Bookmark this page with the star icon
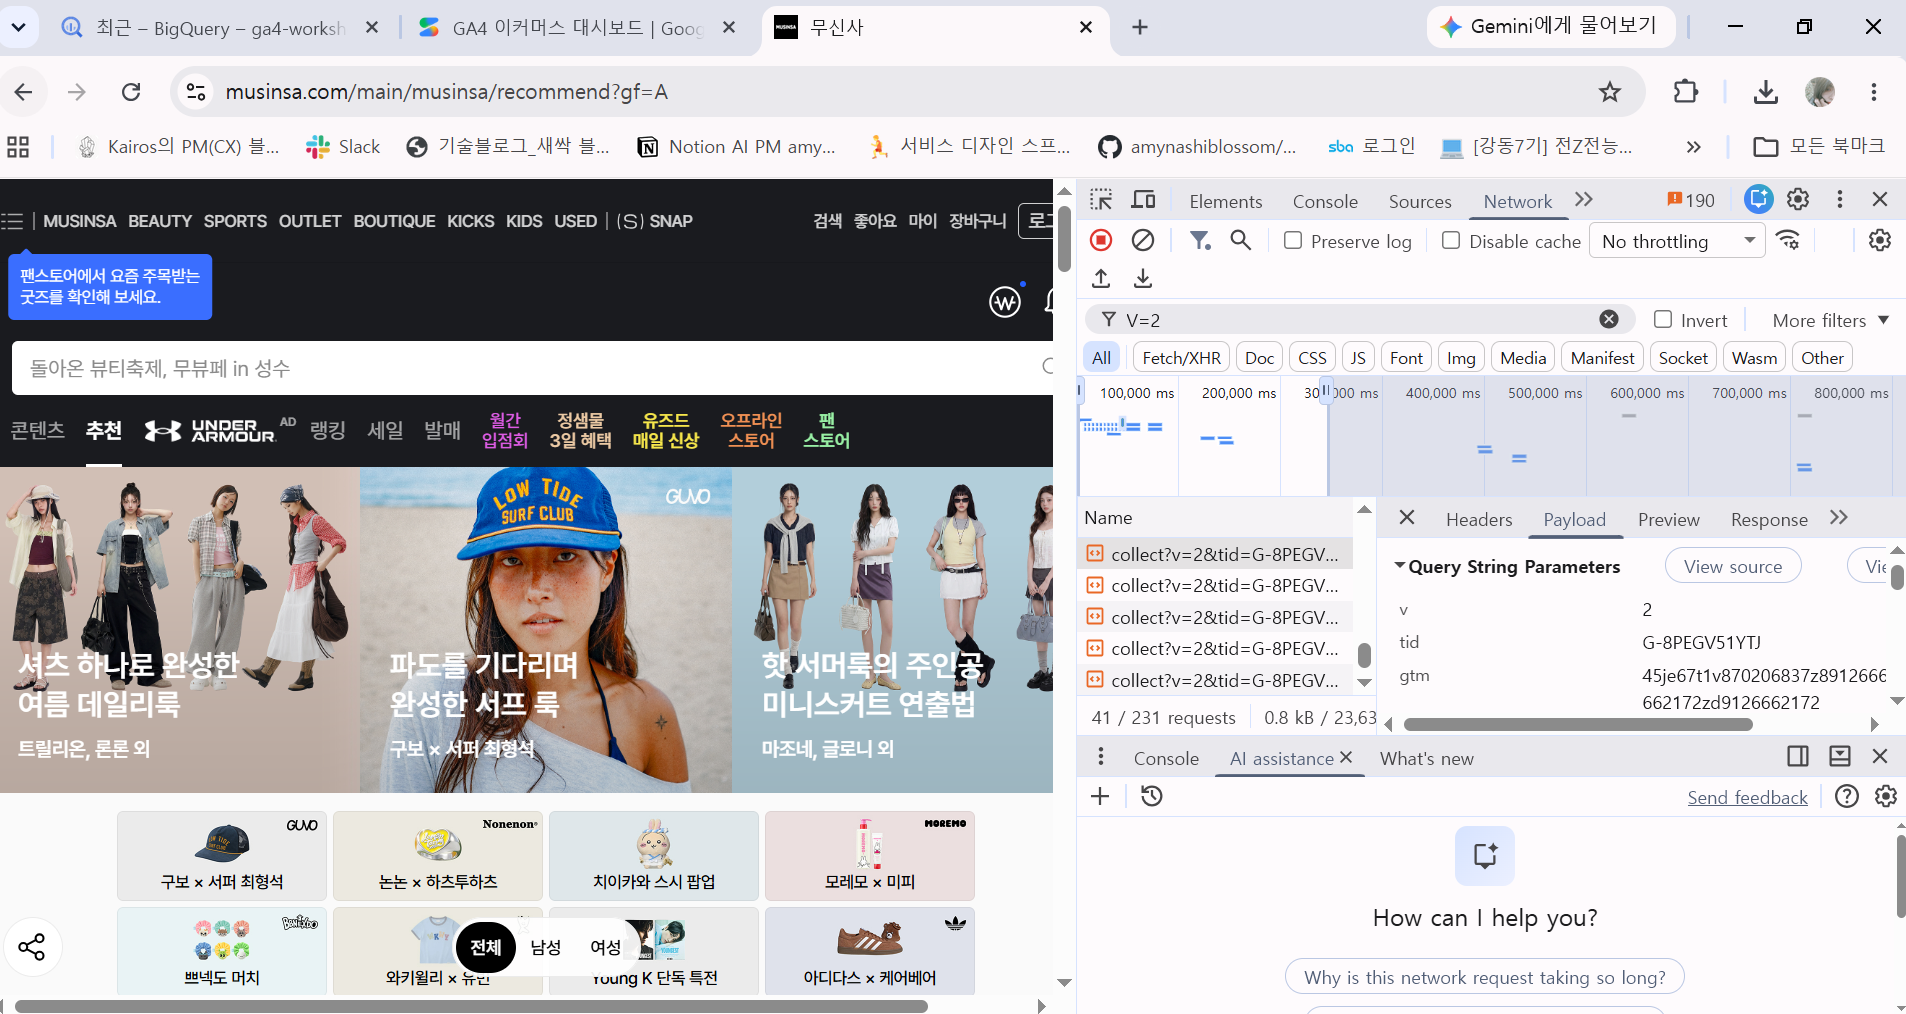Viewport: 1906px width, 1014px height. (1610, 92)
